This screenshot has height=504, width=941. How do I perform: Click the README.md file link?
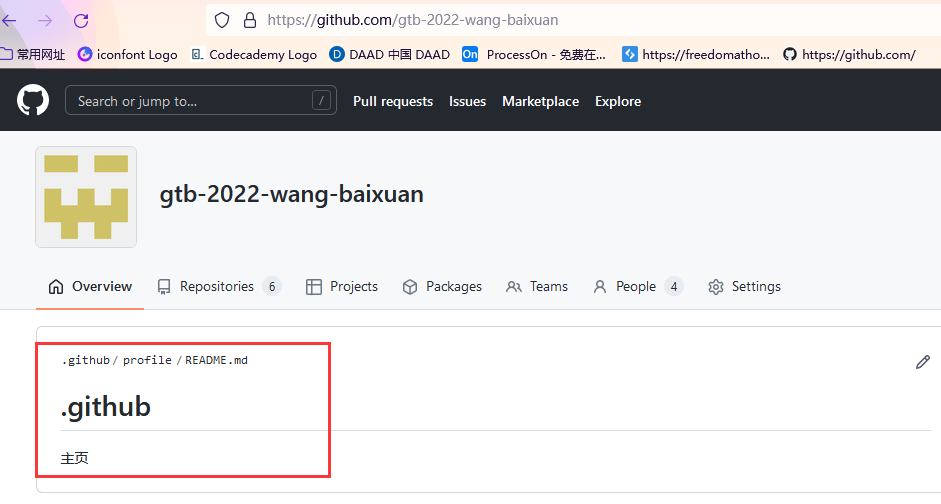(217, 360)
